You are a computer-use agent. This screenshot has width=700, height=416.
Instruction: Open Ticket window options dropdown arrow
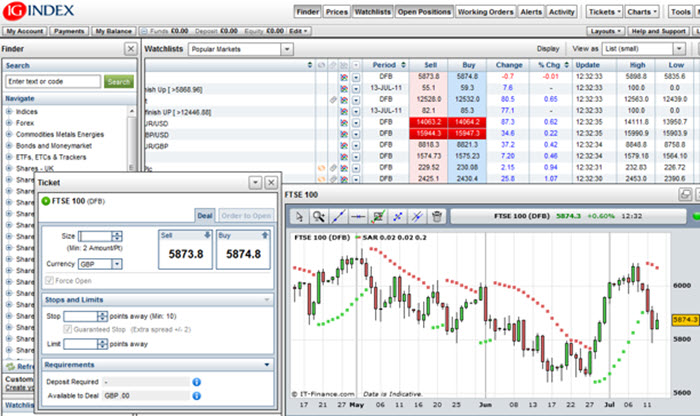[255, 183]
